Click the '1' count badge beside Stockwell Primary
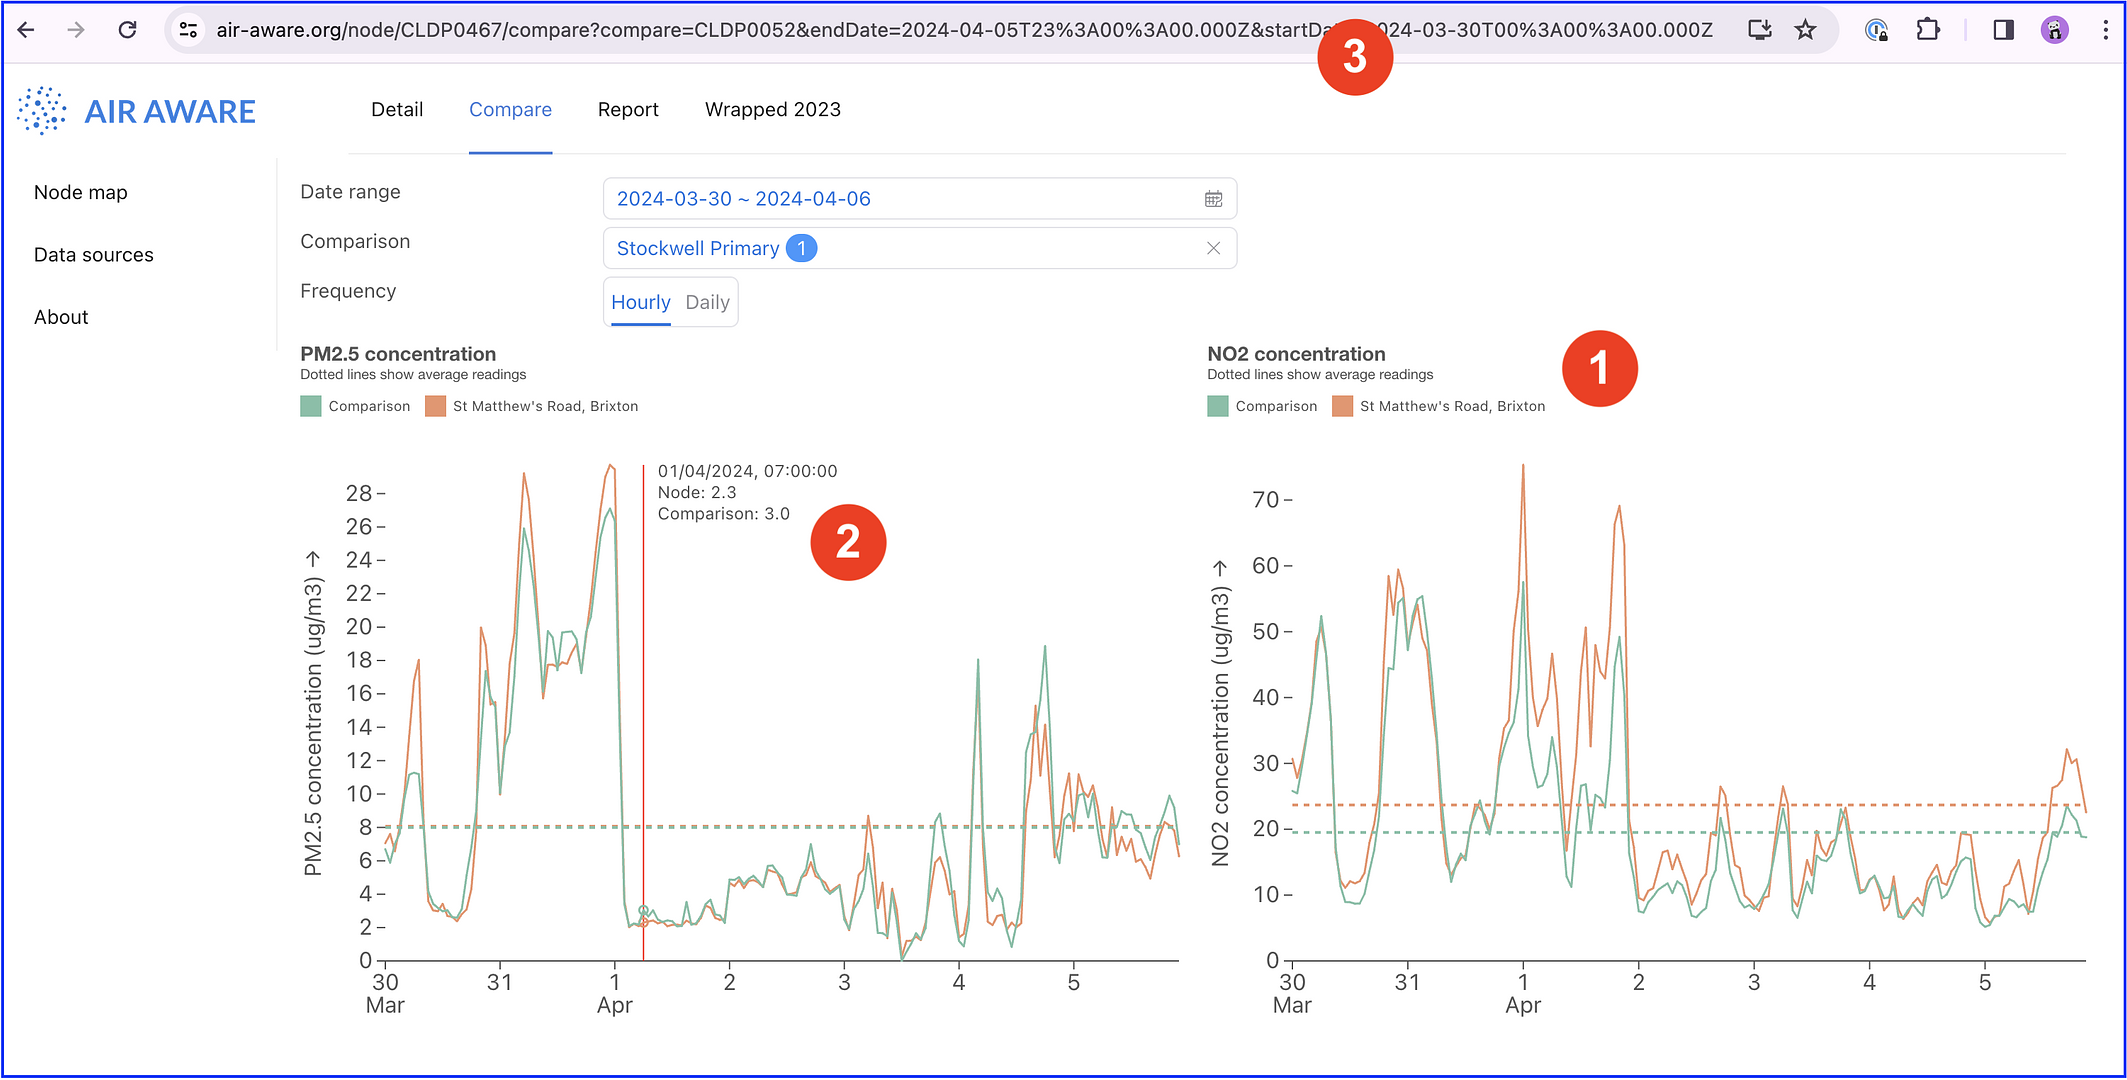Viewport: 2127px width, 1080px height. (x=801, y=248)
